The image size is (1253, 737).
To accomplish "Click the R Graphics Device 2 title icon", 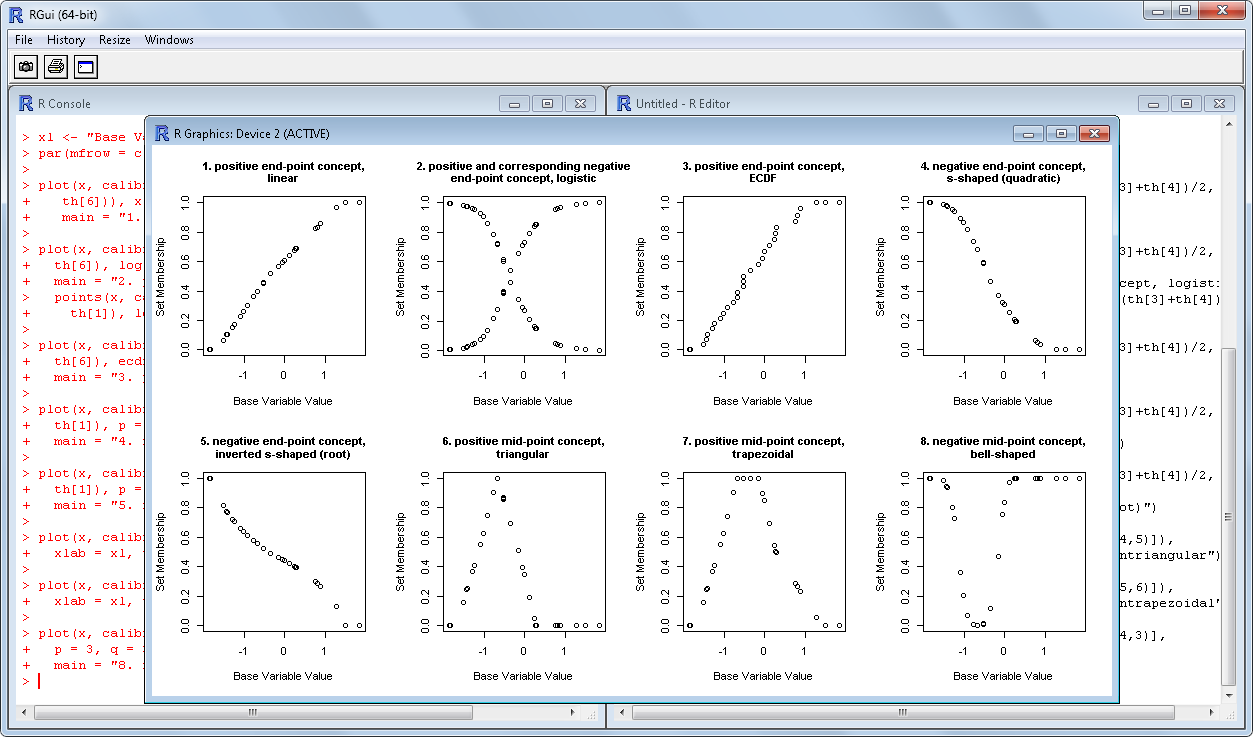I will 161,133.
